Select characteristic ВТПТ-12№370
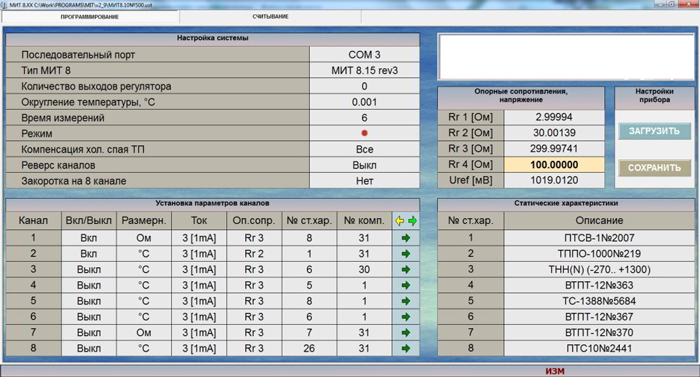The height and width of the screenshot is (377, 700). click(599, 332)
